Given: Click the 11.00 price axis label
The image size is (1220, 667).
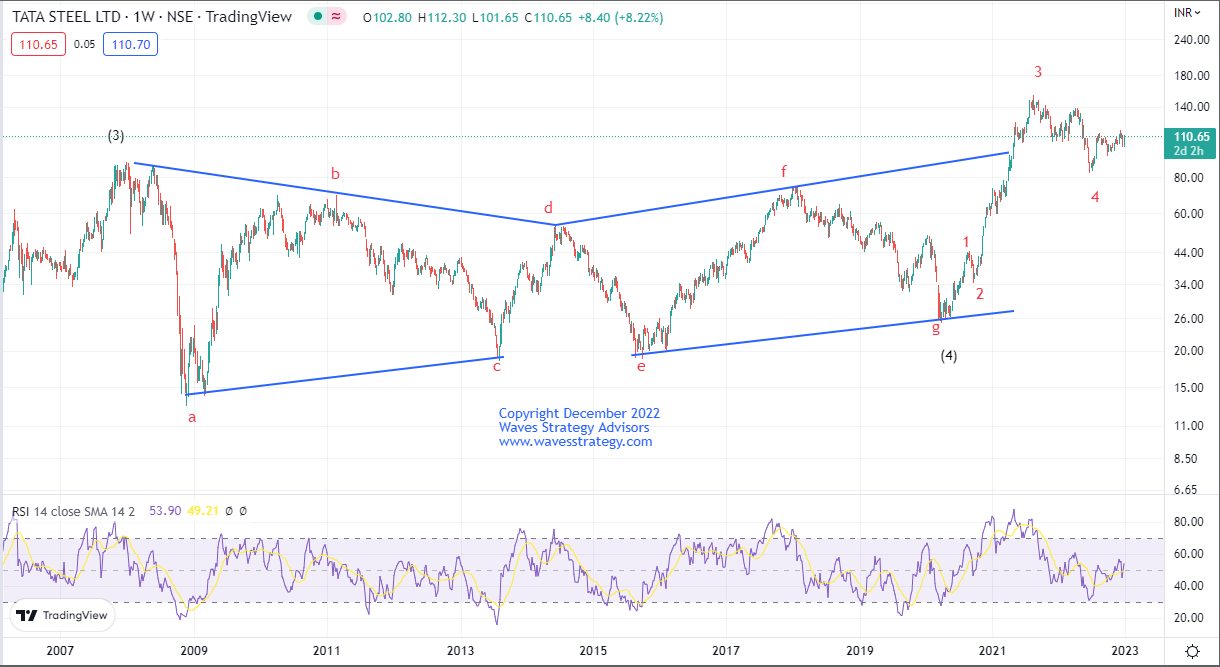Looking at the screenshot, I should (1187, 426).
